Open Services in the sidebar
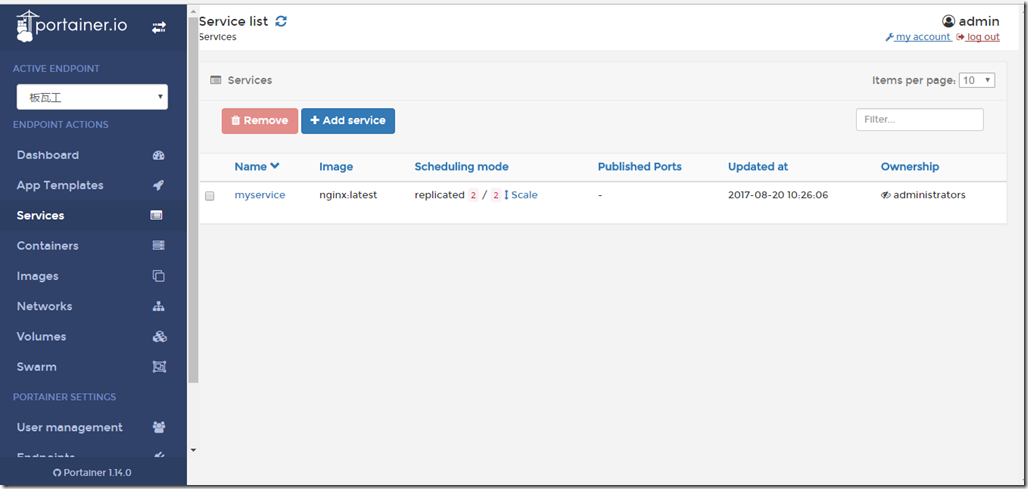1028x489 pixels. [41, 216]
